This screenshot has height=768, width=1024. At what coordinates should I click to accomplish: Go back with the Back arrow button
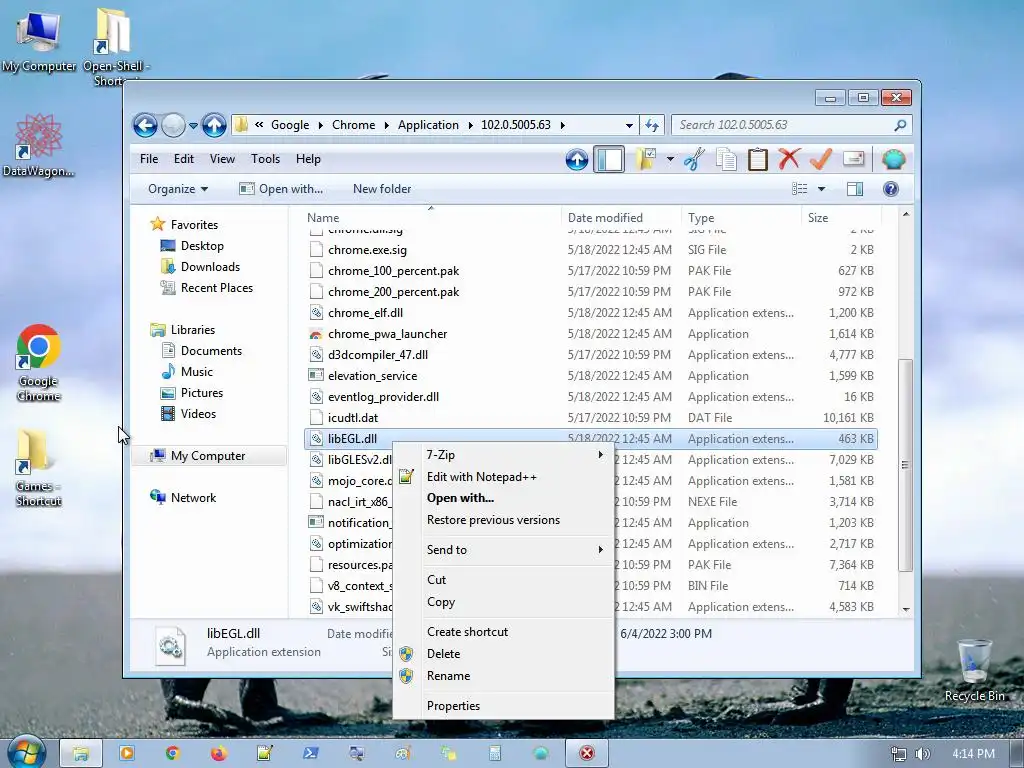145,125
